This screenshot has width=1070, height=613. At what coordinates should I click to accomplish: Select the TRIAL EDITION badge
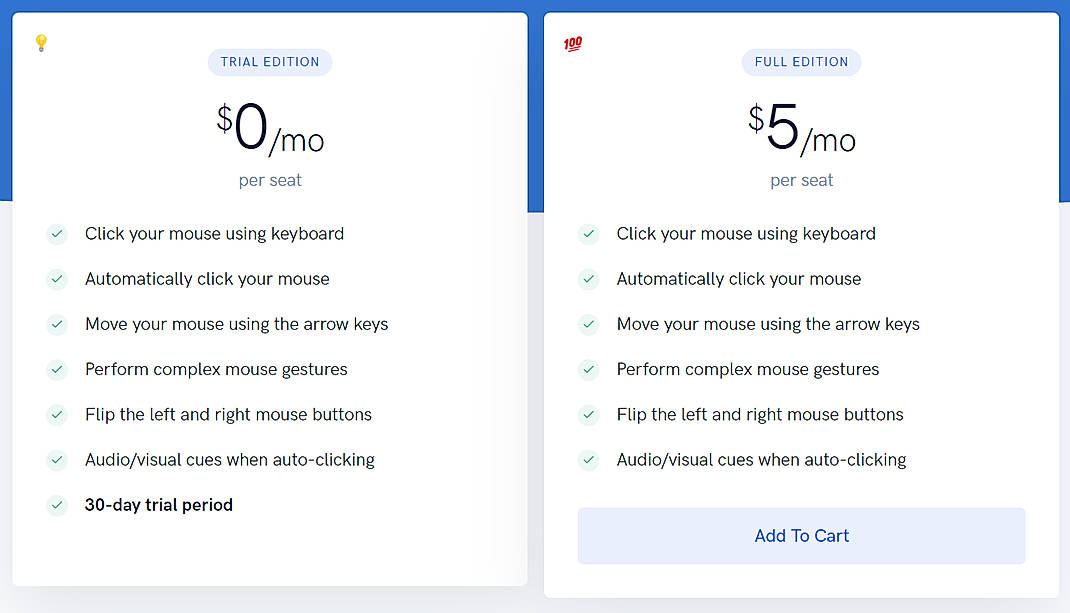click(270, 62)
